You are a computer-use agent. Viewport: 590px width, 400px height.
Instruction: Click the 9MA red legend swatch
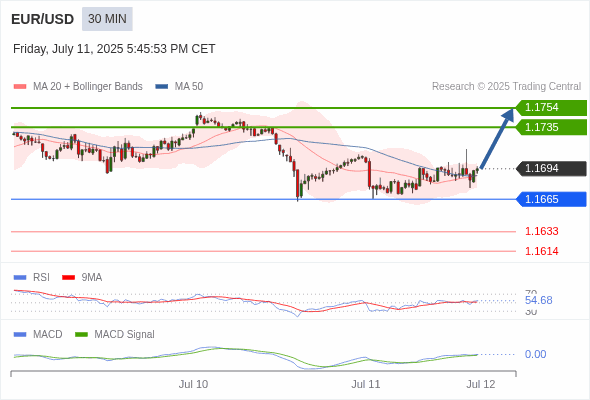pyautogui.click(x=68, y=278)
